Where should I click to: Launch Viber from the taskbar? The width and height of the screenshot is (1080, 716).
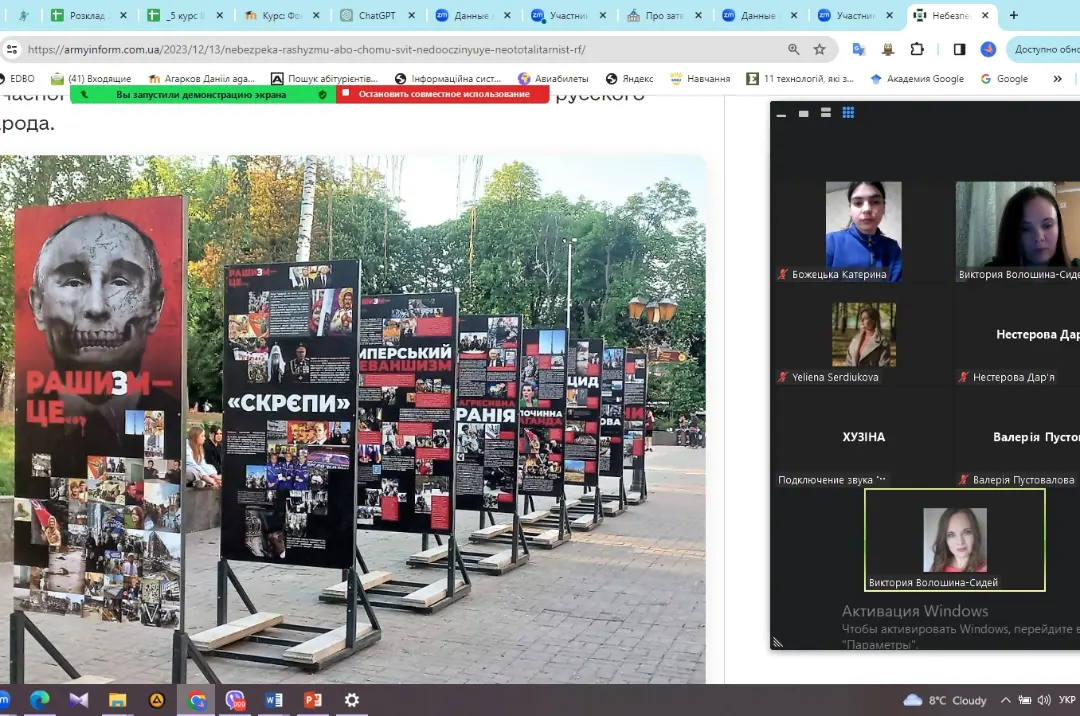235,700
